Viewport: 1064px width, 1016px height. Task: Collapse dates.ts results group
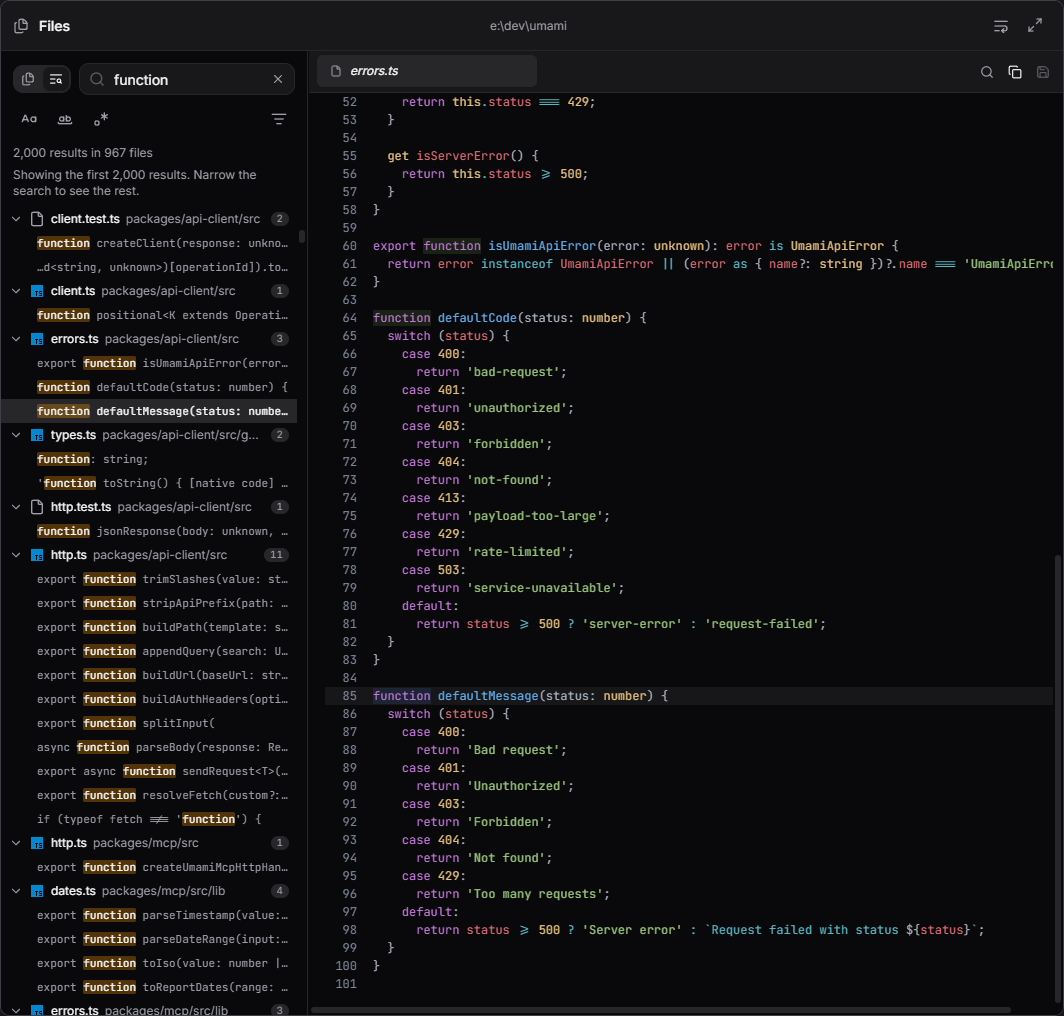[x=16, y=890]
